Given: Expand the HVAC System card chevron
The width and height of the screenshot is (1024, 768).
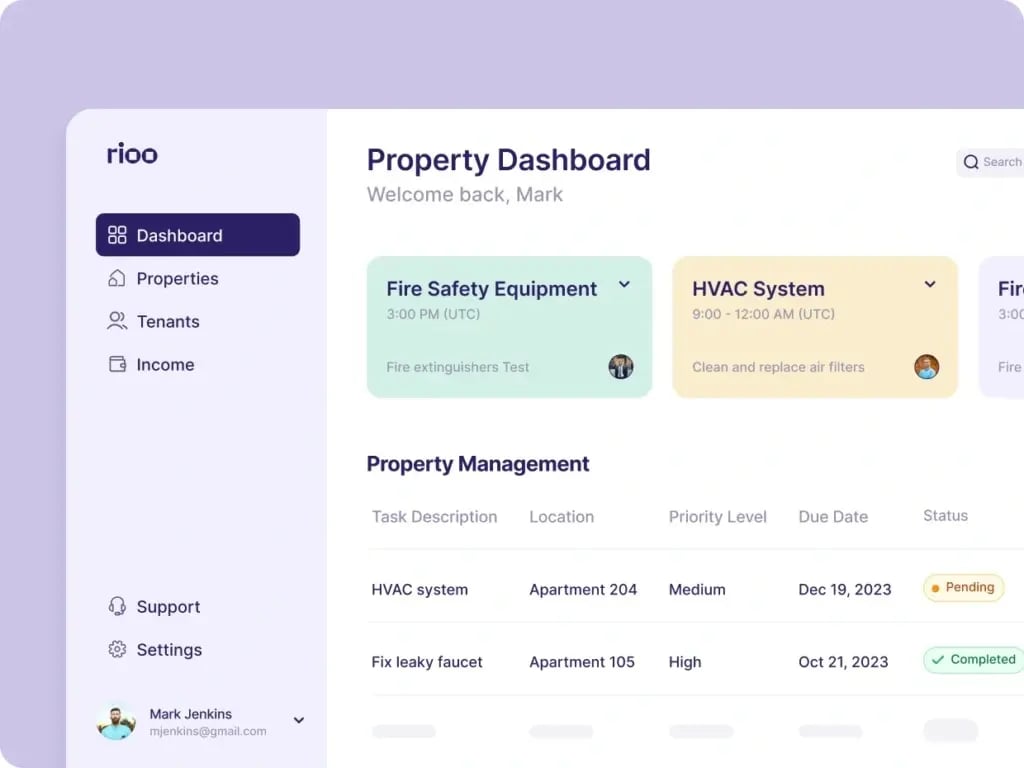Looking at the screenshot, I should [930, 285].
